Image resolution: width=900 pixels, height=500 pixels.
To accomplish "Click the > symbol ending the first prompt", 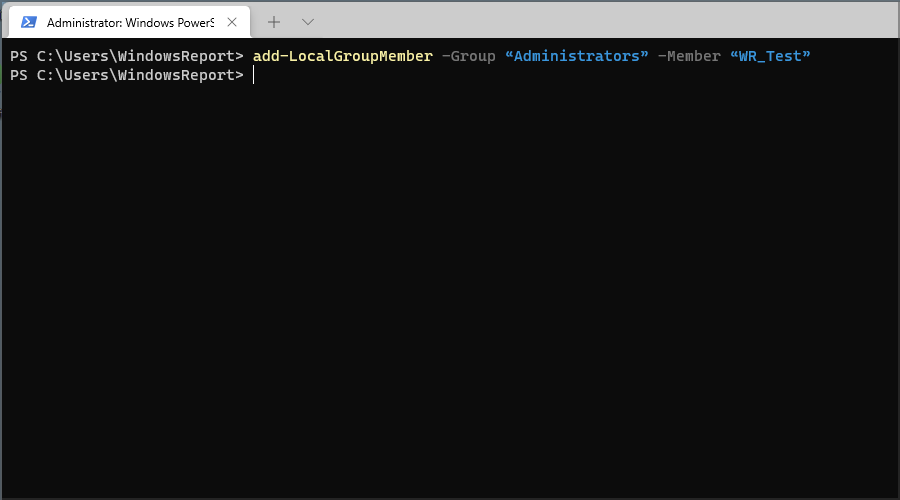I will tap(239, 56).
